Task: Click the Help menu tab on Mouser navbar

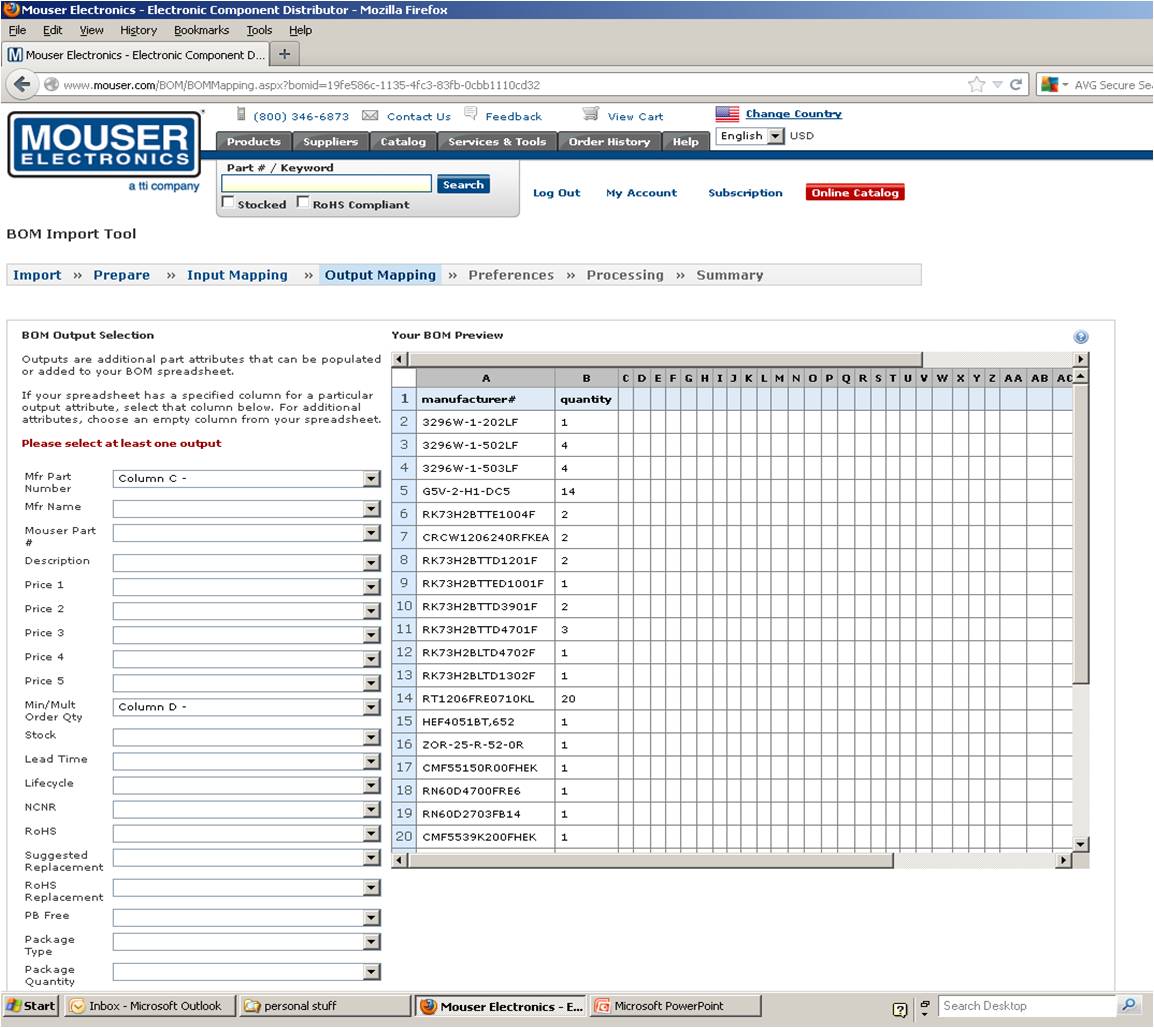Action: [685, 141]
